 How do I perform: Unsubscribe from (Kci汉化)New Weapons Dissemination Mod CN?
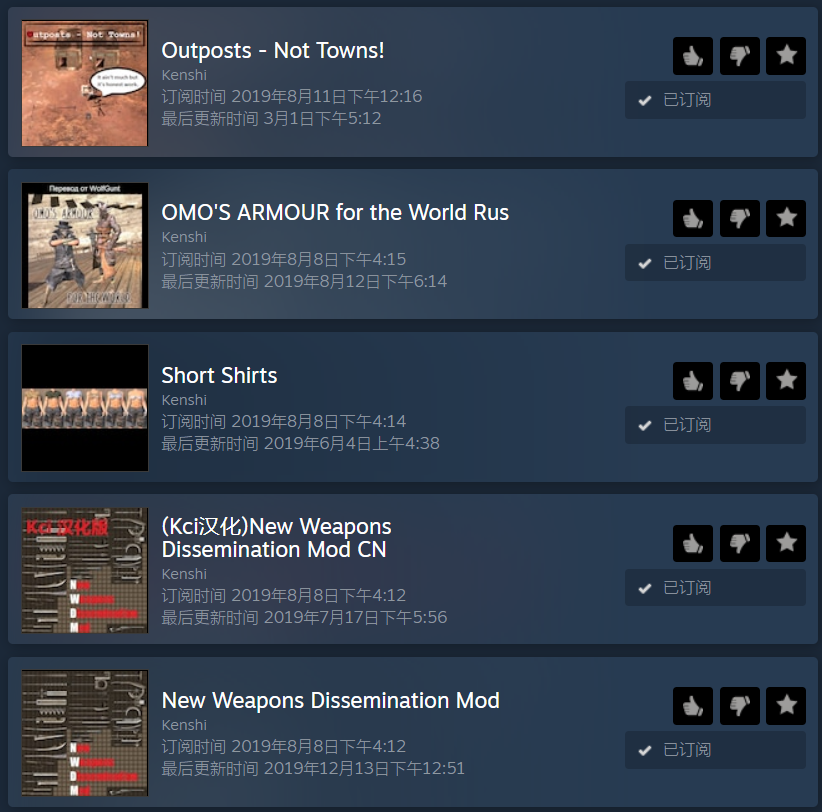715,588
